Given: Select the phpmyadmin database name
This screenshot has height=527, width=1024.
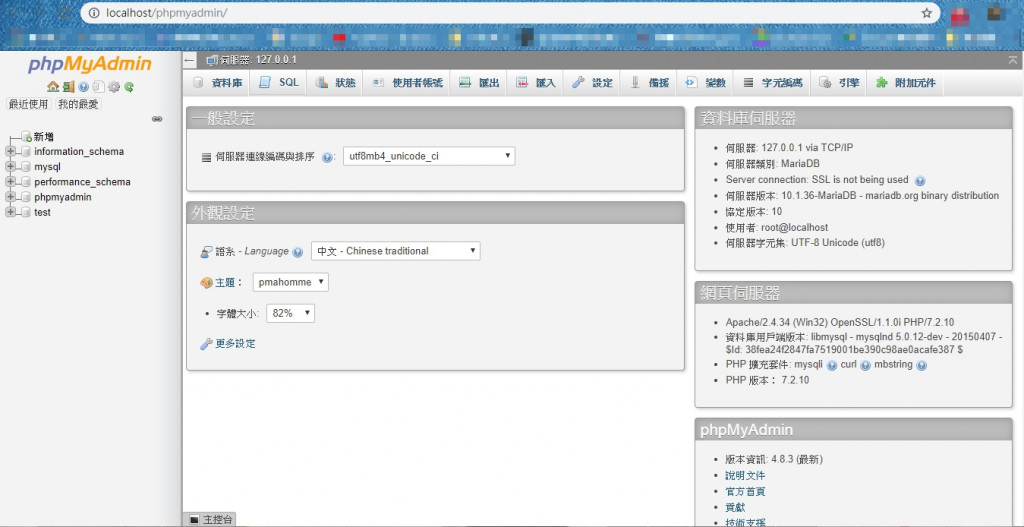Looking at the screenshot, I should tap(63, 197).
